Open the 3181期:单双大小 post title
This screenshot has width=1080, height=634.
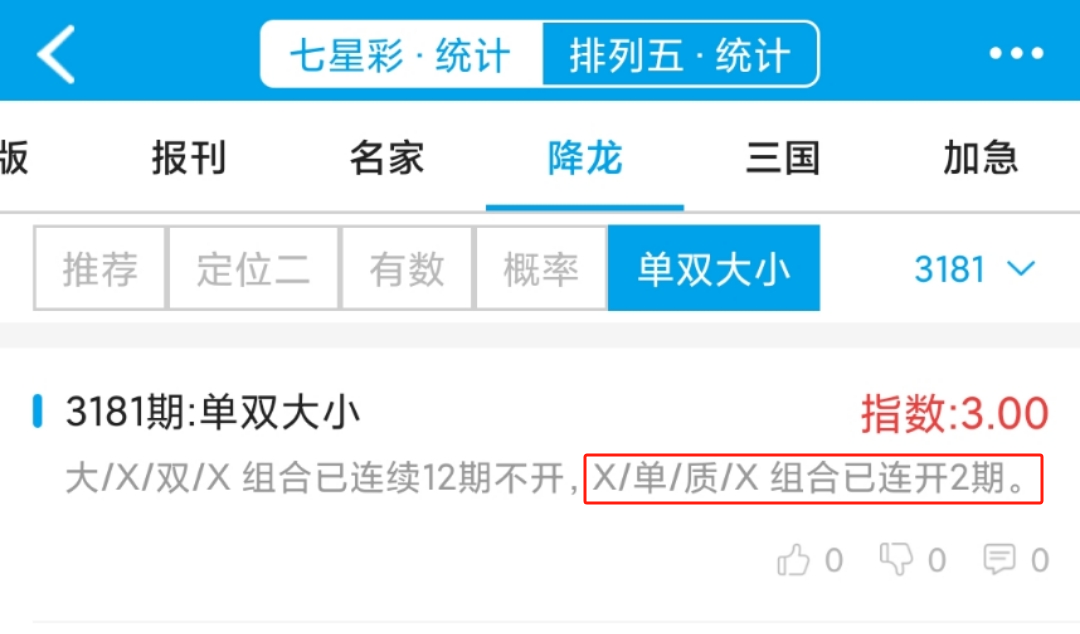click(x=213, y=413)
